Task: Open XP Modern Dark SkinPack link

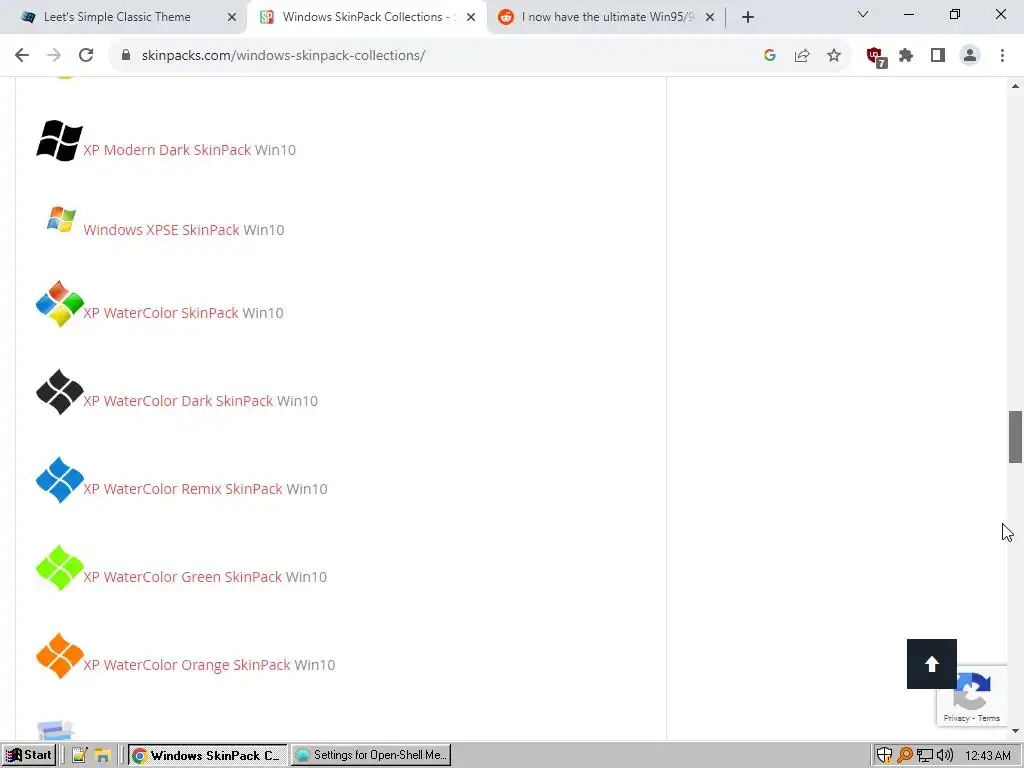Action: [167, 150]
